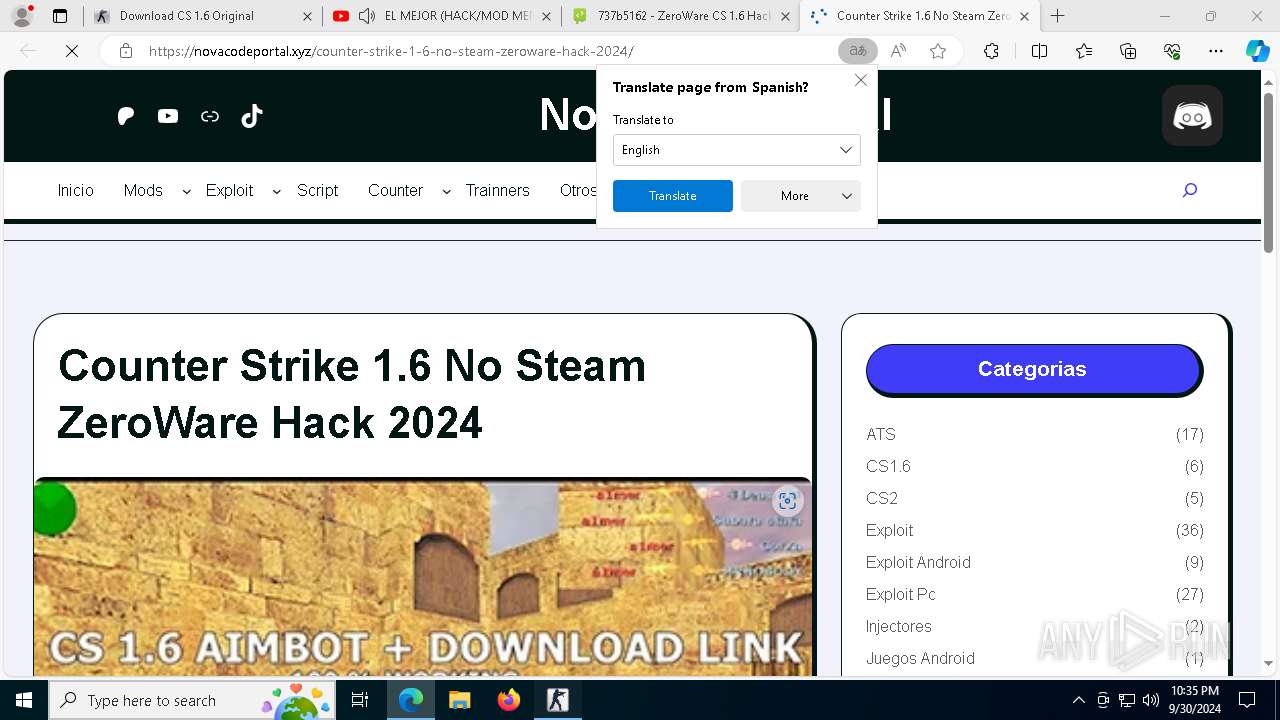Screen dimensions: 1280x720
Task: Open the Exploit Pc category link
Action: point(901,594)
